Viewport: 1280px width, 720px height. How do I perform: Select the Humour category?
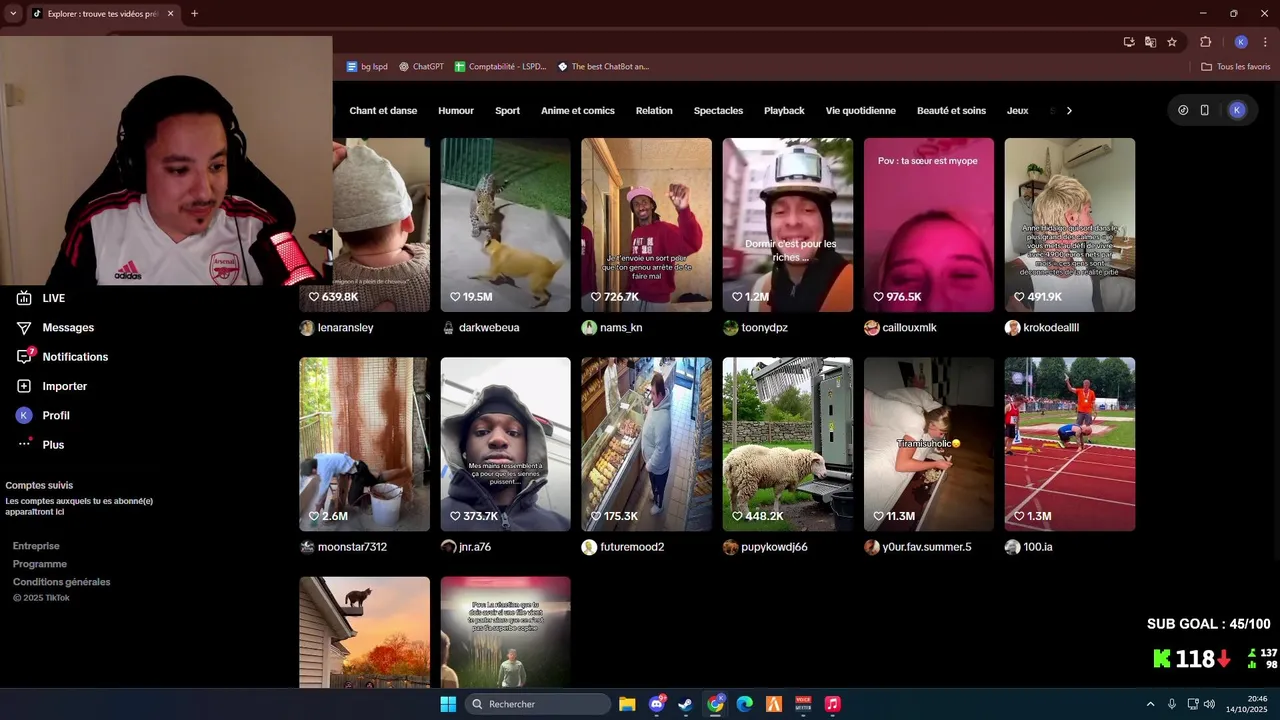(456, 111)
